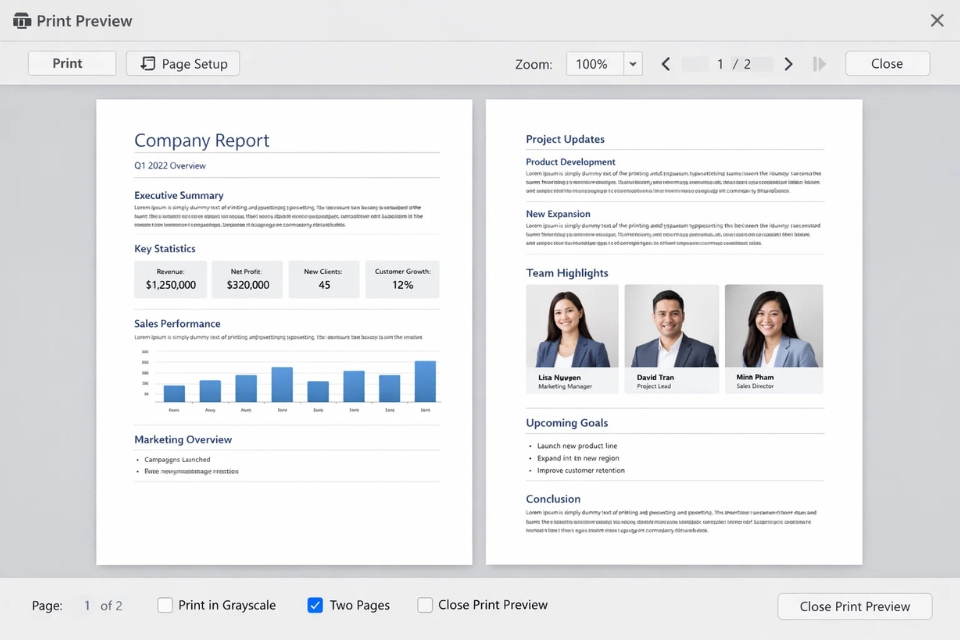Image resolution: width=960 pixels, height=640 pixels.
Task: Enable the Print in Grayscale checkbox
Action: click(x=165, y=605)
